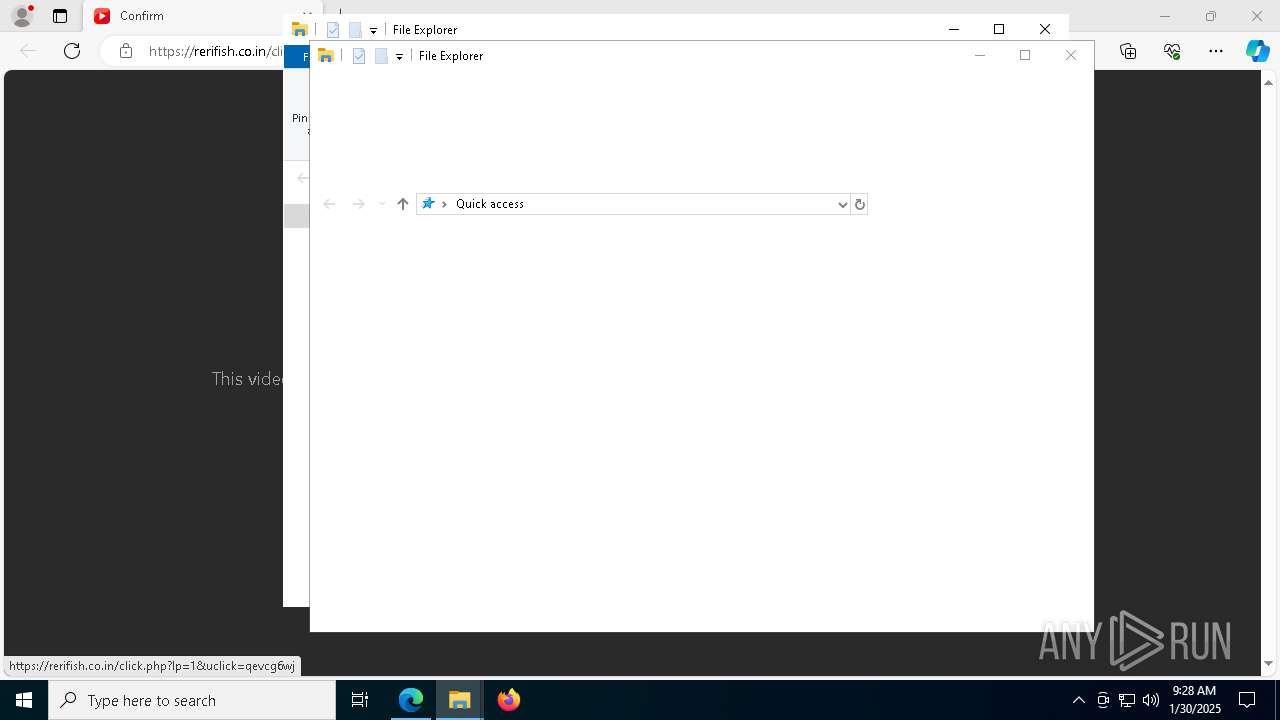Minimize the front File Explorer window
Screen dimensions: 1280x720
(980, 56)
